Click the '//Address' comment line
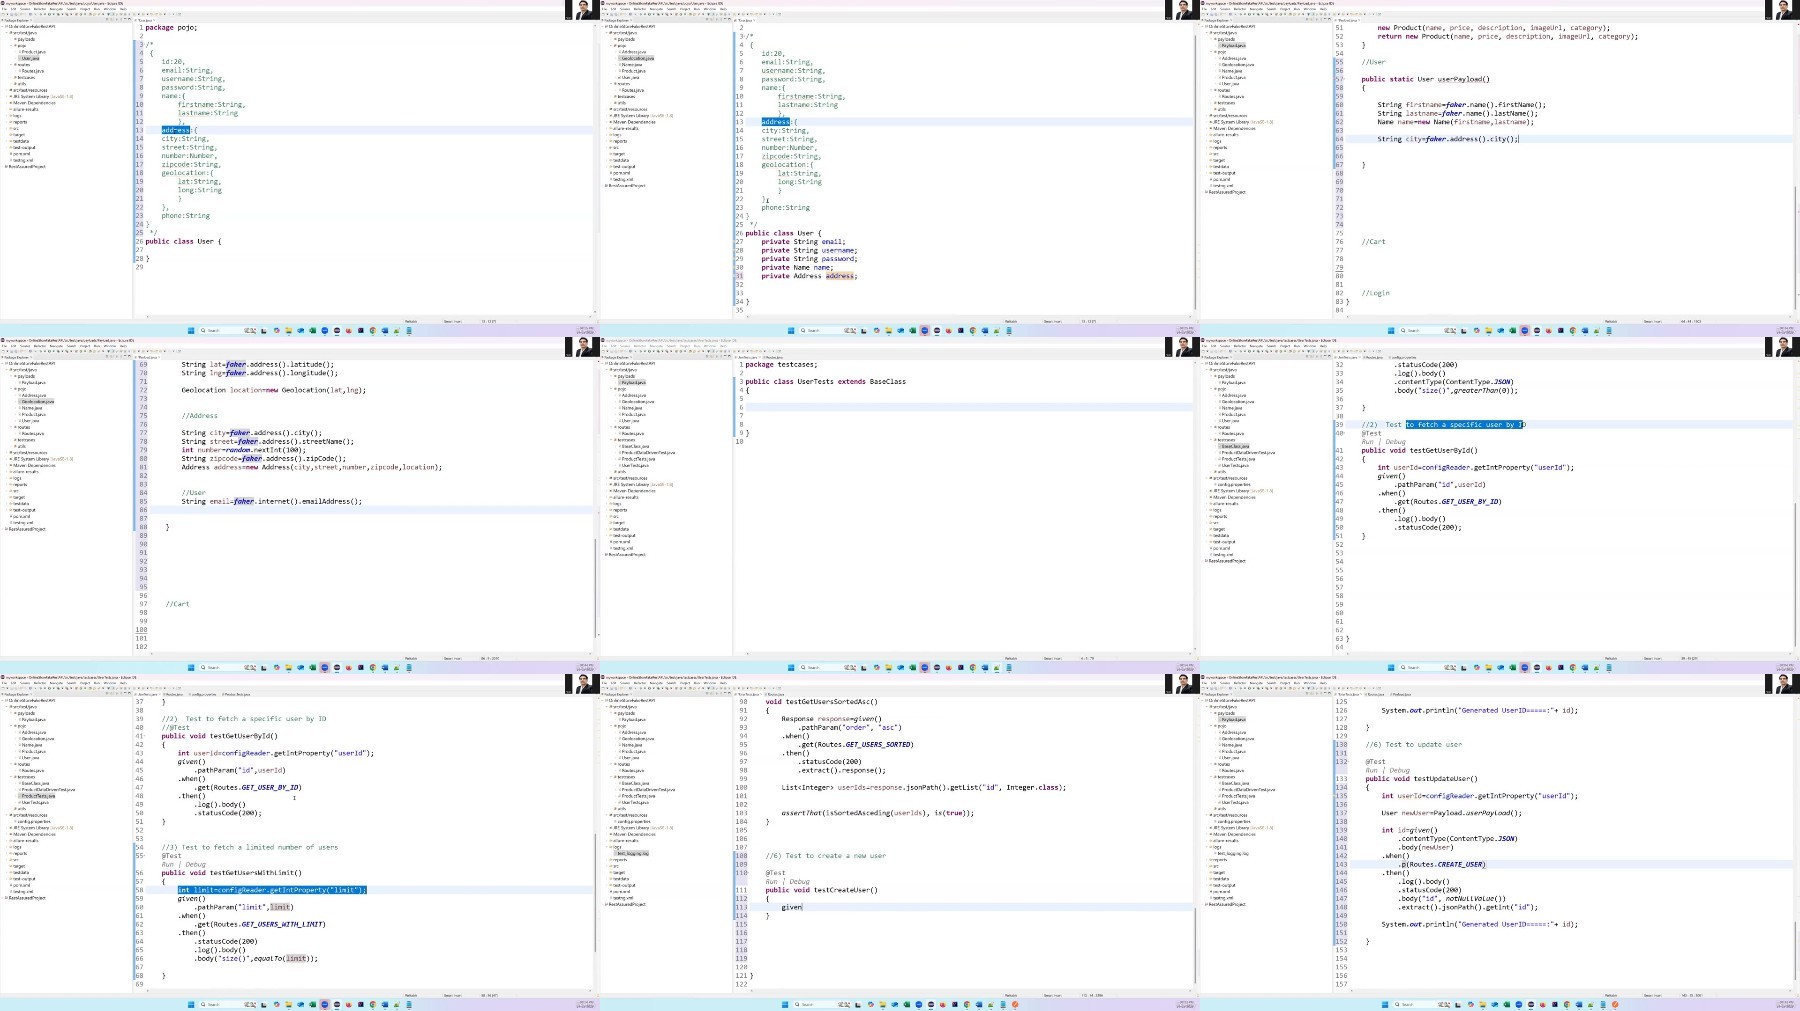The height and width of the screenshot is (1011, 1800). [199, 416]
